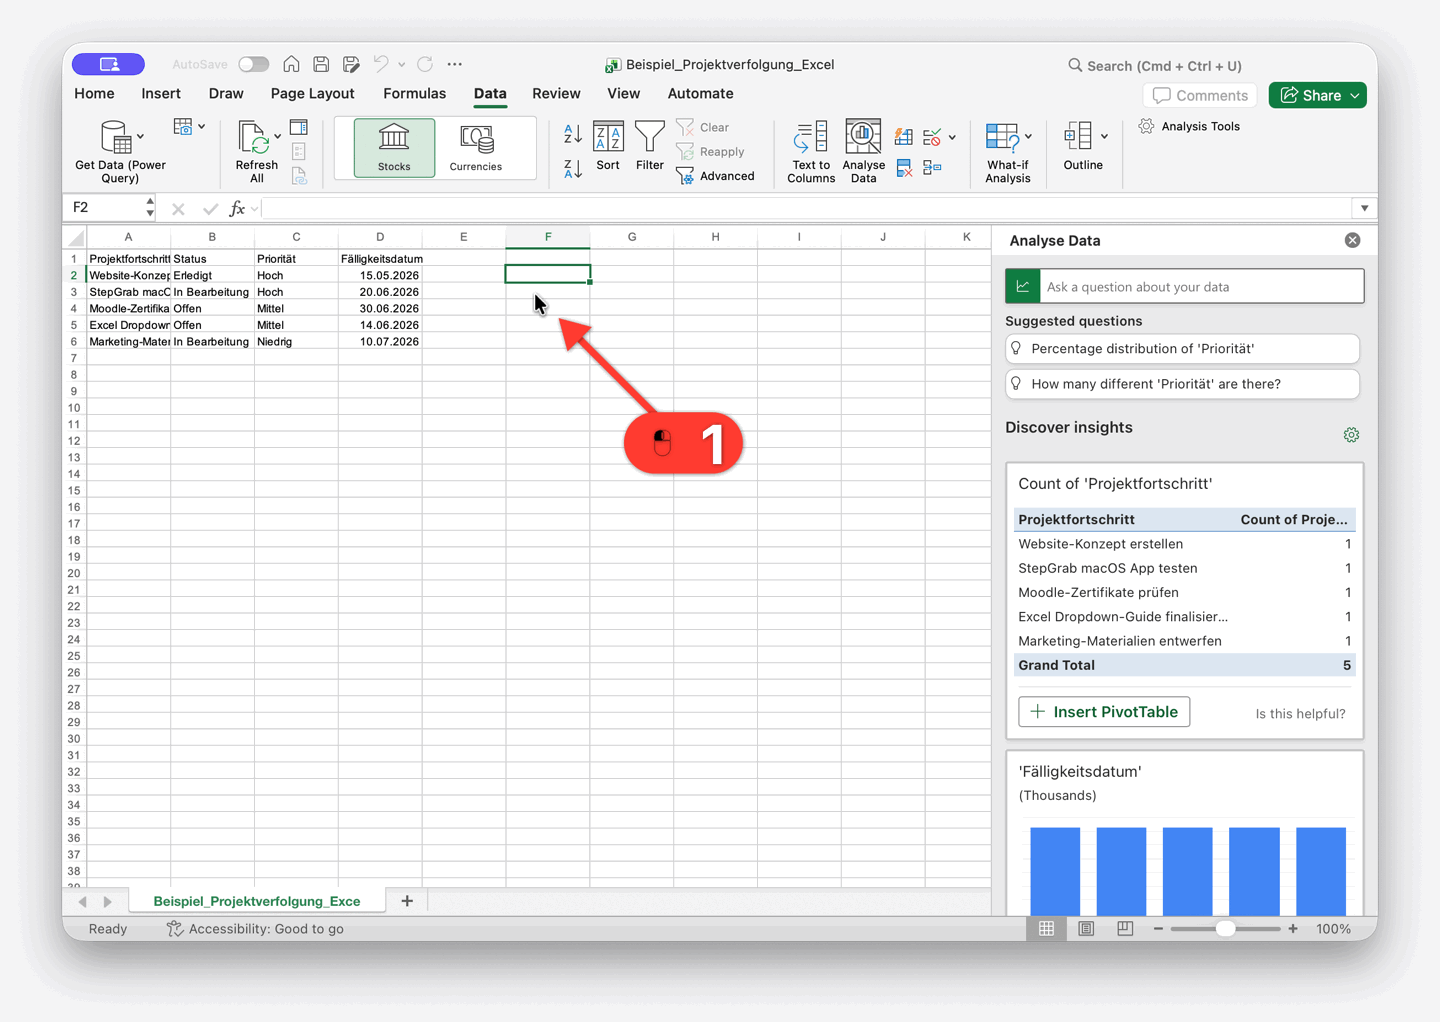This screenshot has width=1440, height=1022.
Task: Expand the Refresh All dropdown arrow
Action: tap(277, 136)
